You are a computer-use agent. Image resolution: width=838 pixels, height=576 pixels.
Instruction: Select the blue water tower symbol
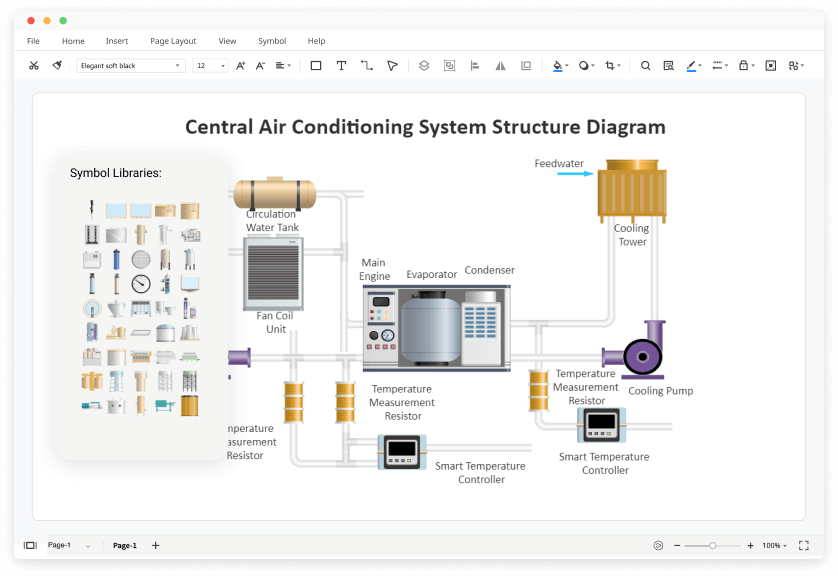(x=117, y=382)
